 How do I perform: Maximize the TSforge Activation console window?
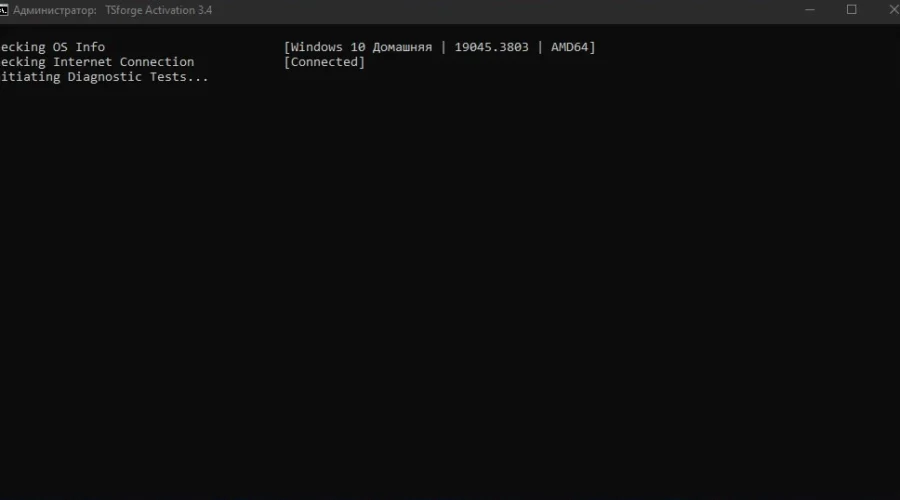click(851, 10)
